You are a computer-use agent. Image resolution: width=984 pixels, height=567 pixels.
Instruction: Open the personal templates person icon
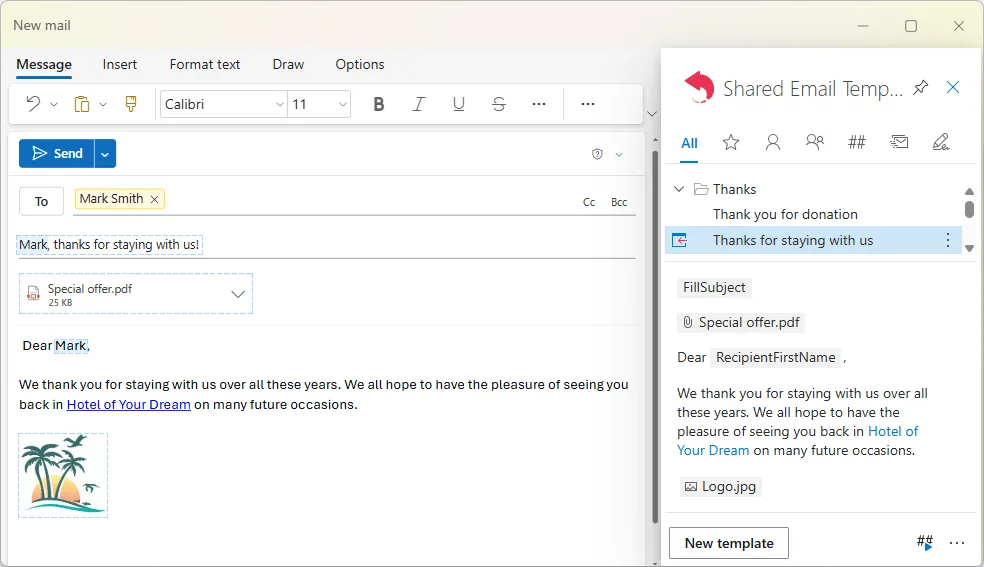click(x=773, y=142)
